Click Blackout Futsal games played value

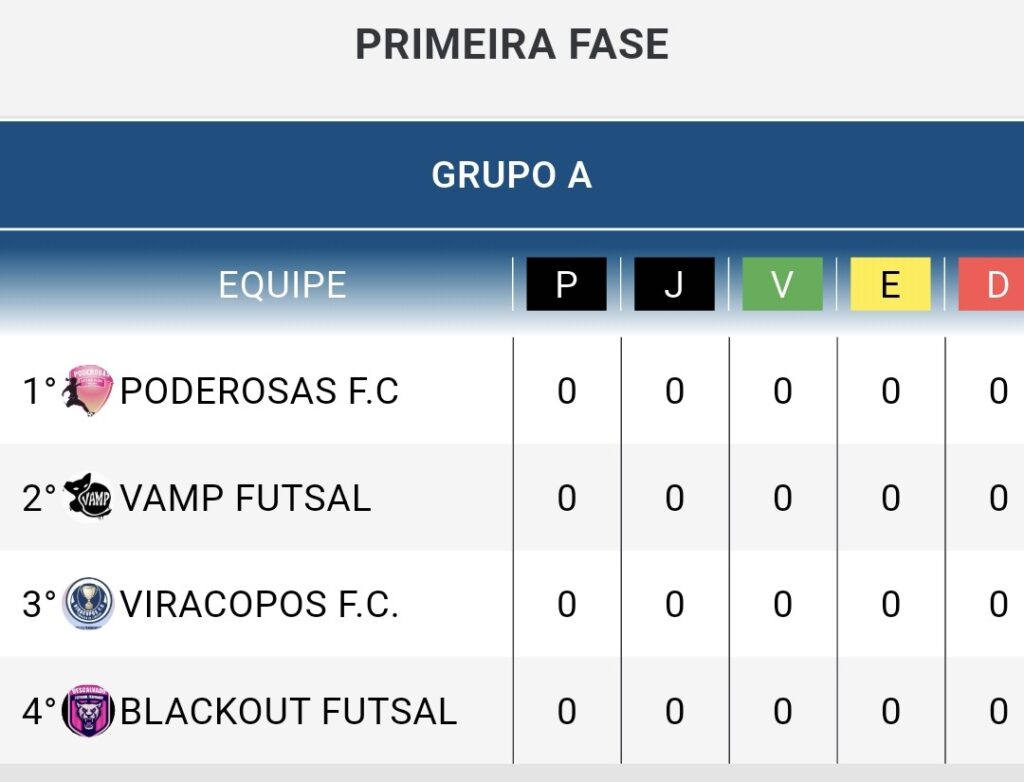[x=675, y=711]
